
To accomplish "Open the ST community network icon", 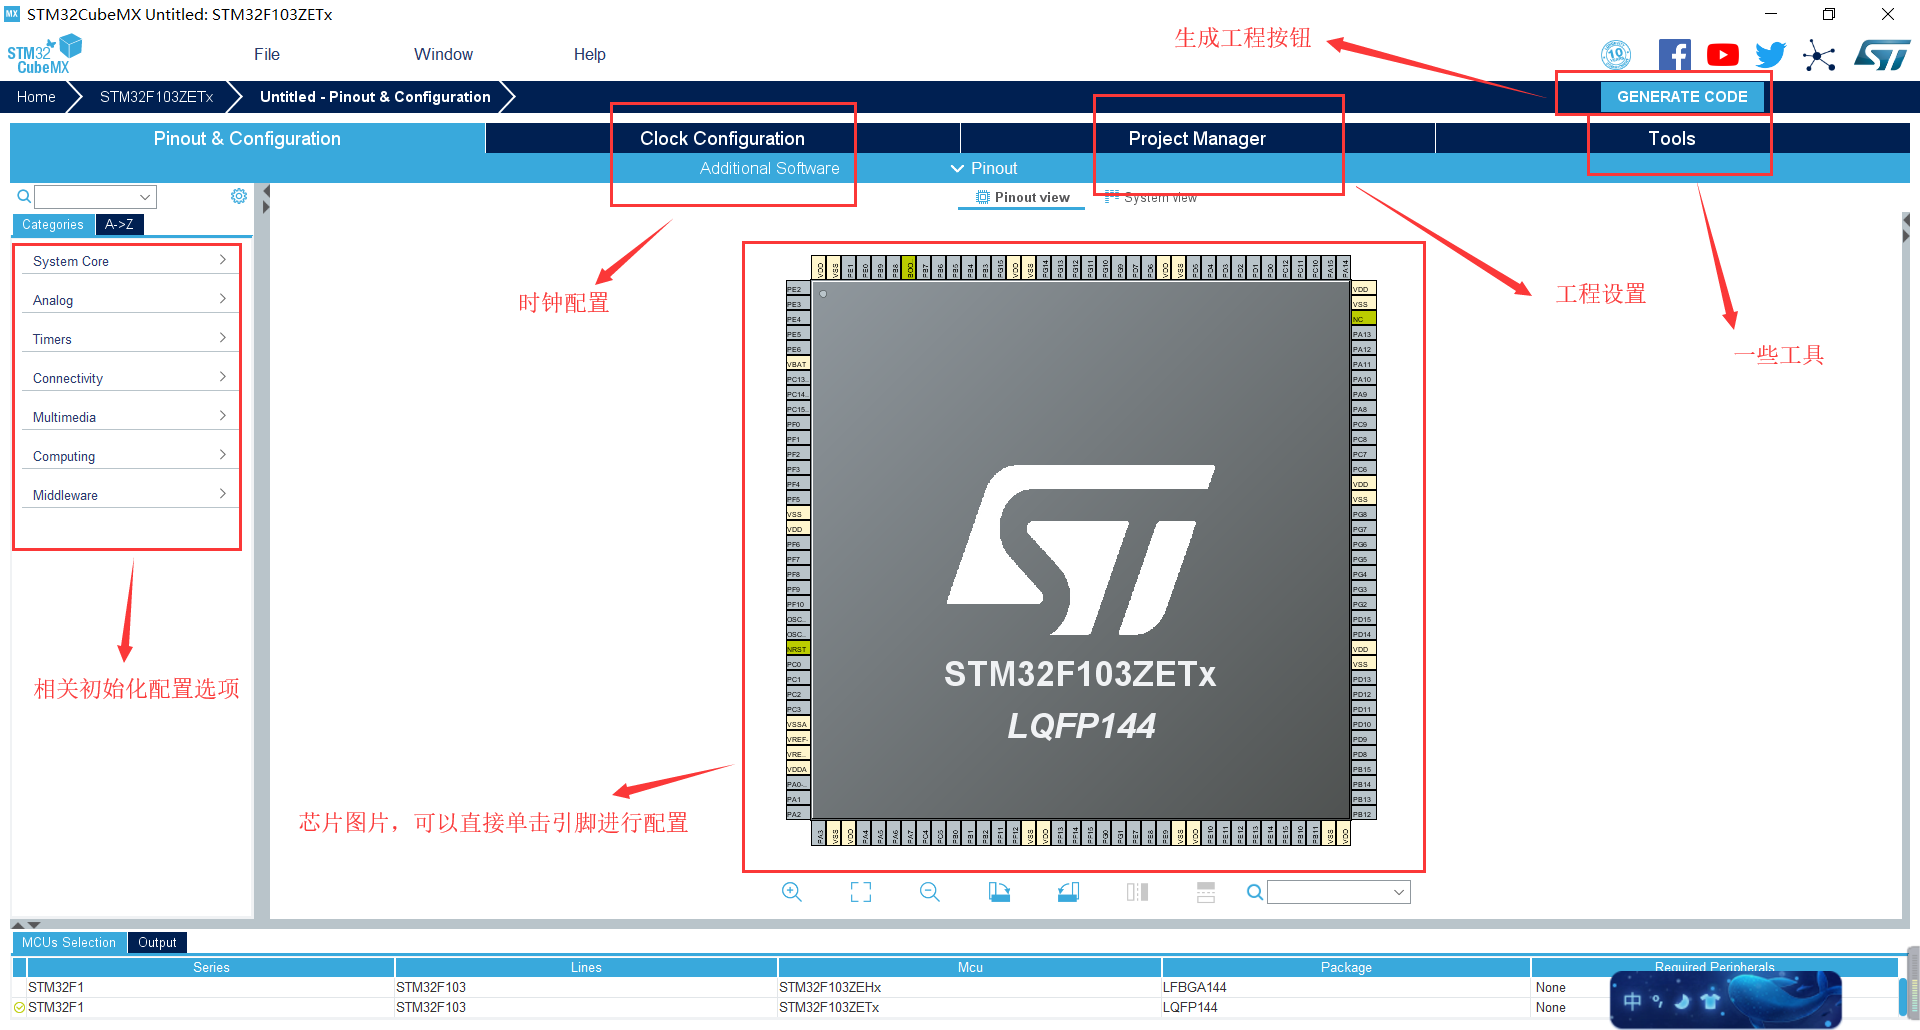I will tap(1819, 55).
